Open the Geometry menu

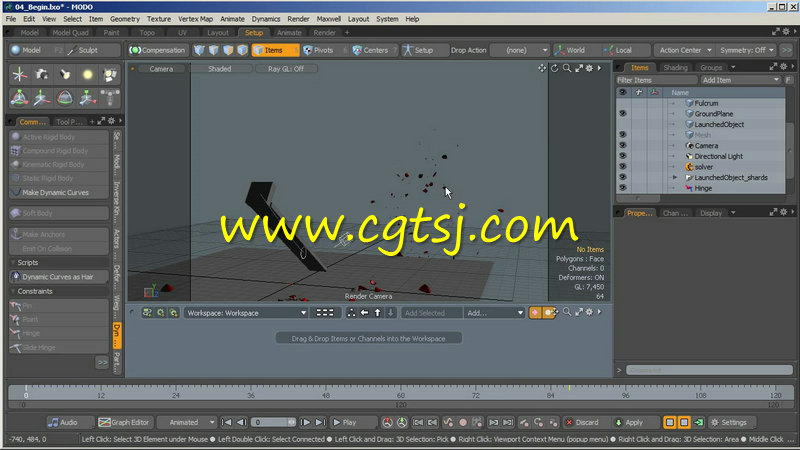click(x=124, y=19)
